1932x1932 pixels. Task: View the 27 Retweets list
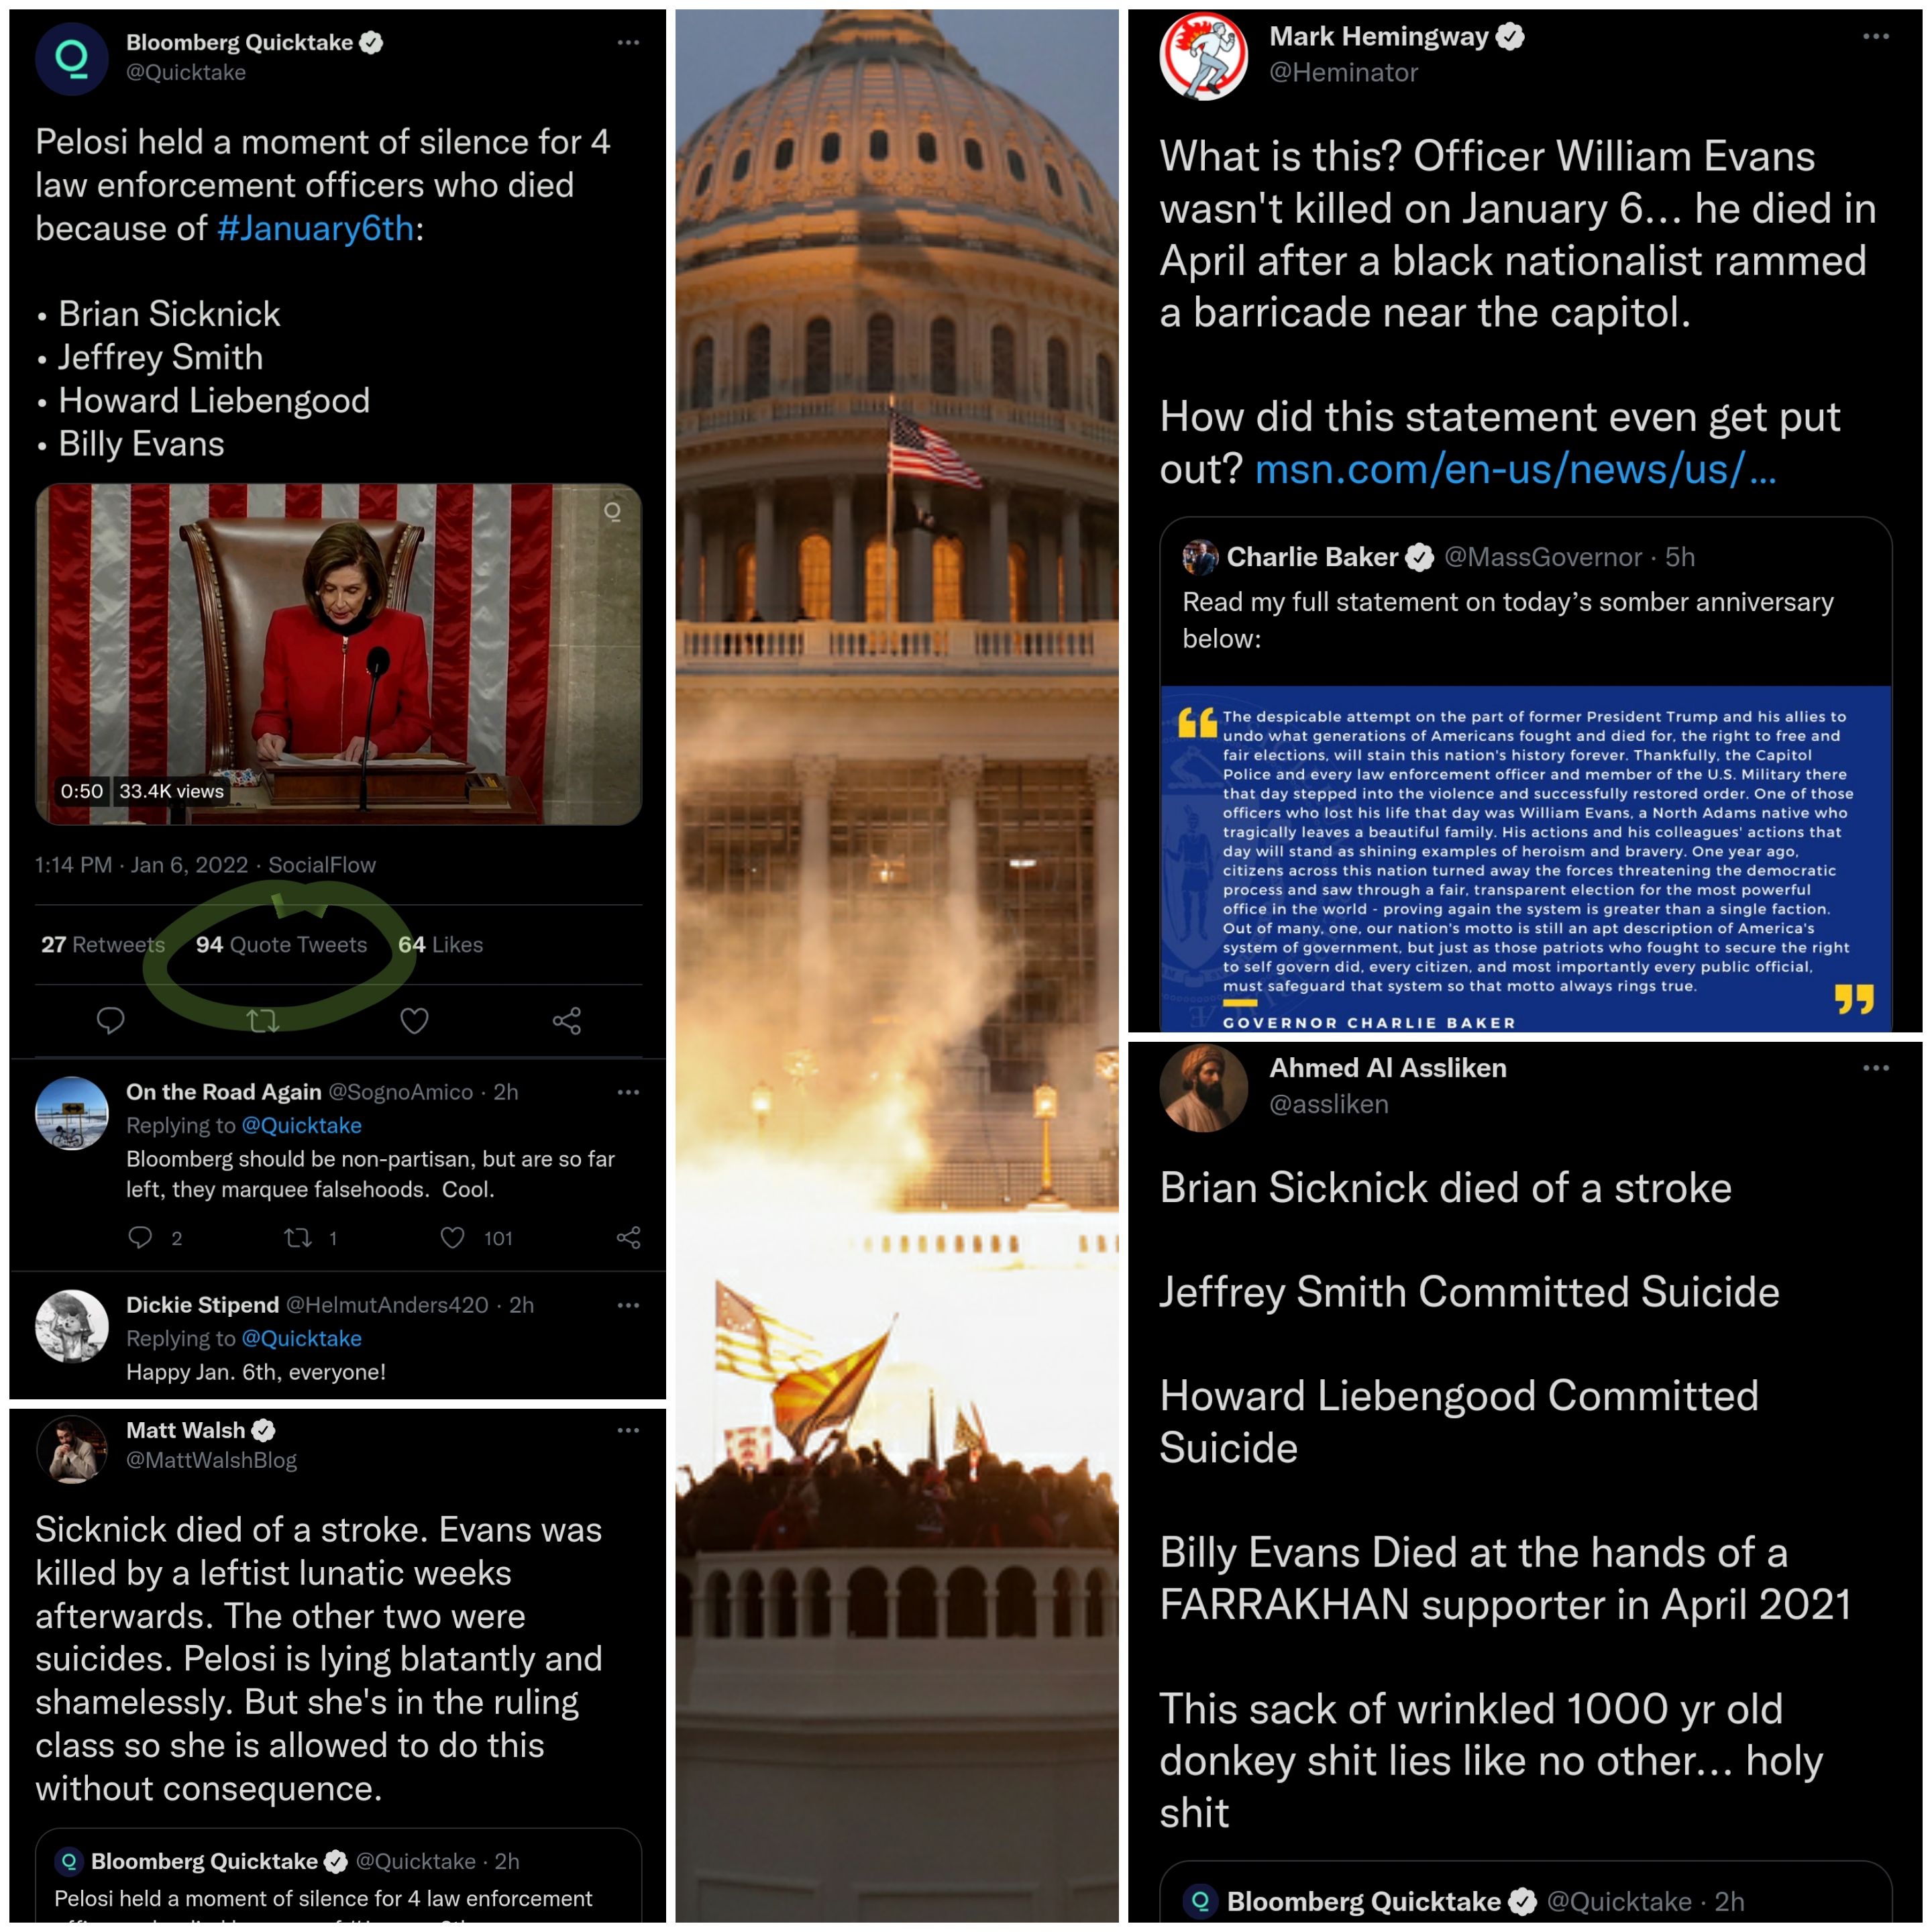point(103,944)
